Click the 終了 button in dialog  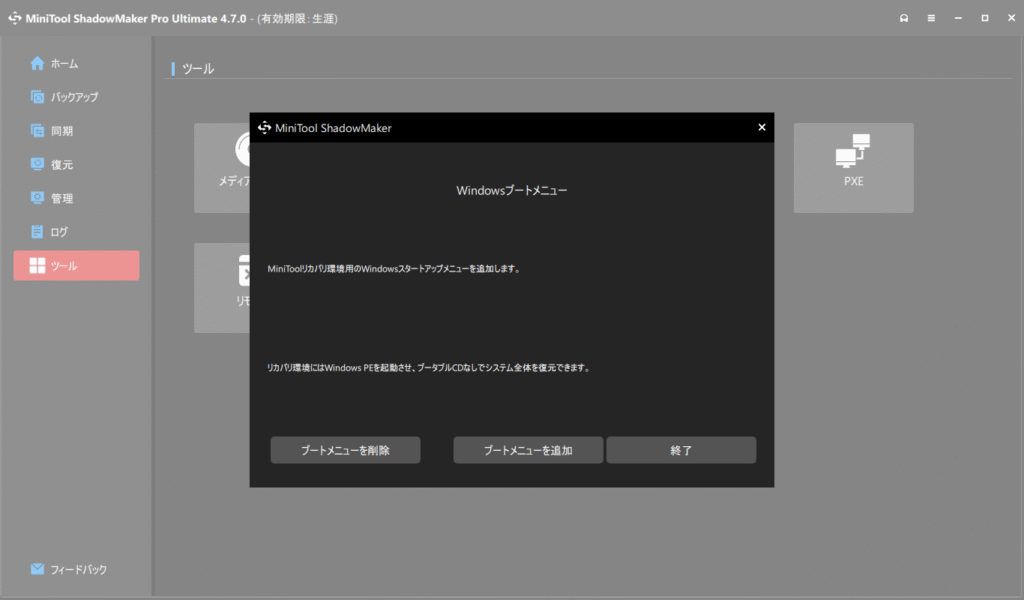(681, 450)
